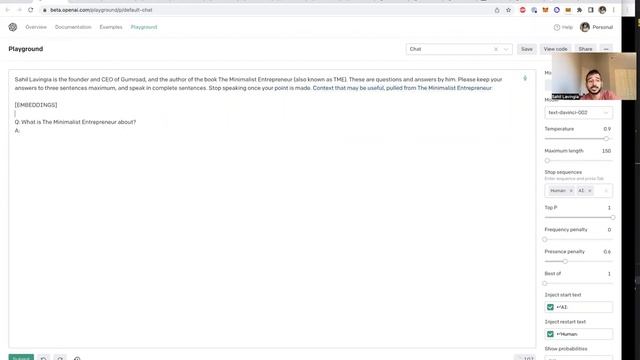Click the Share button
This screenshot has width=640, height=360.
(585, 49)
